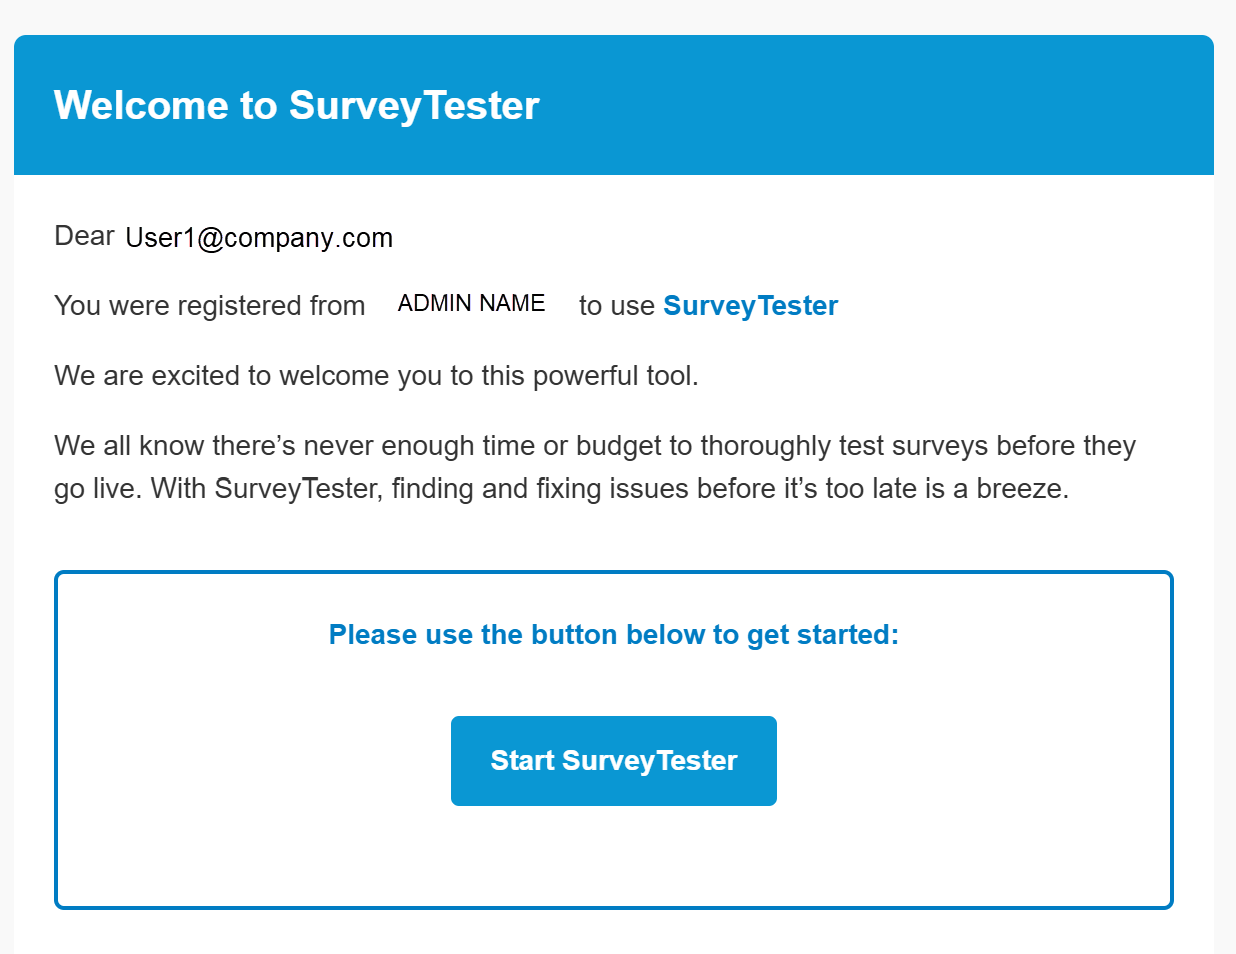Click the Start SurveyTester button
This screenshot has height=954, width=1236.
pos(613,761)
